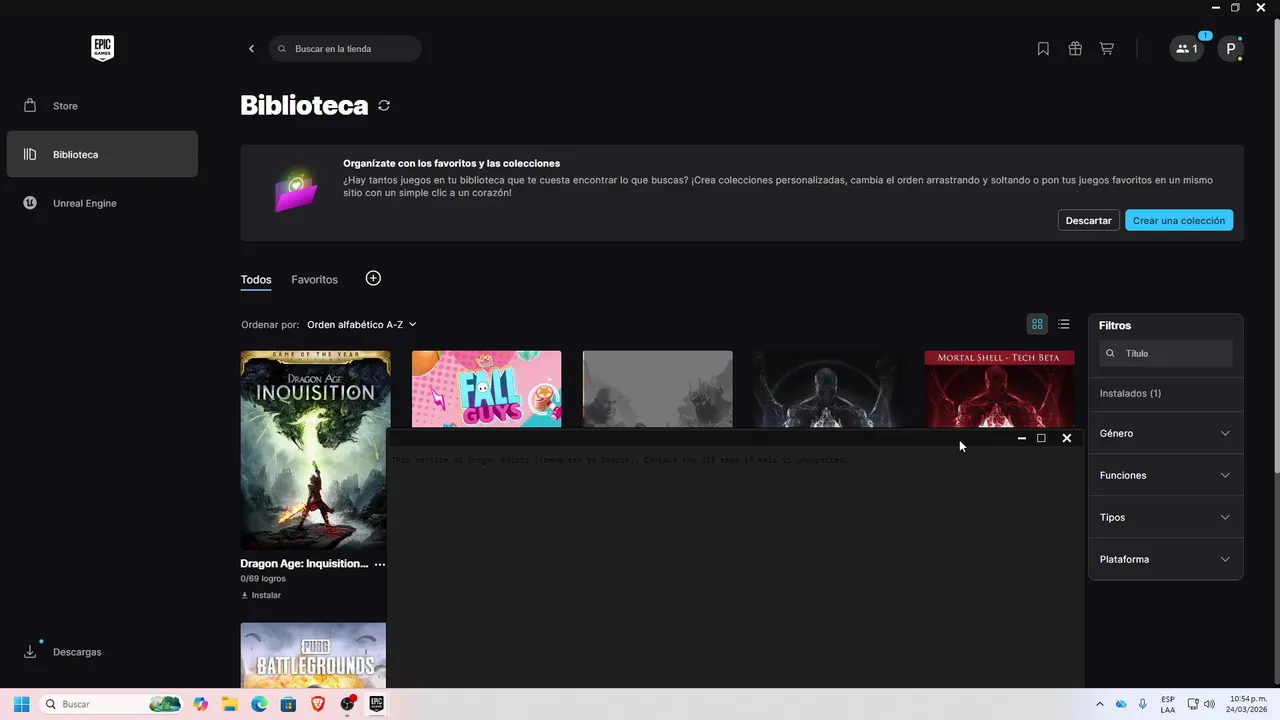
Task: Open the Store section
Action: point(102,106)
